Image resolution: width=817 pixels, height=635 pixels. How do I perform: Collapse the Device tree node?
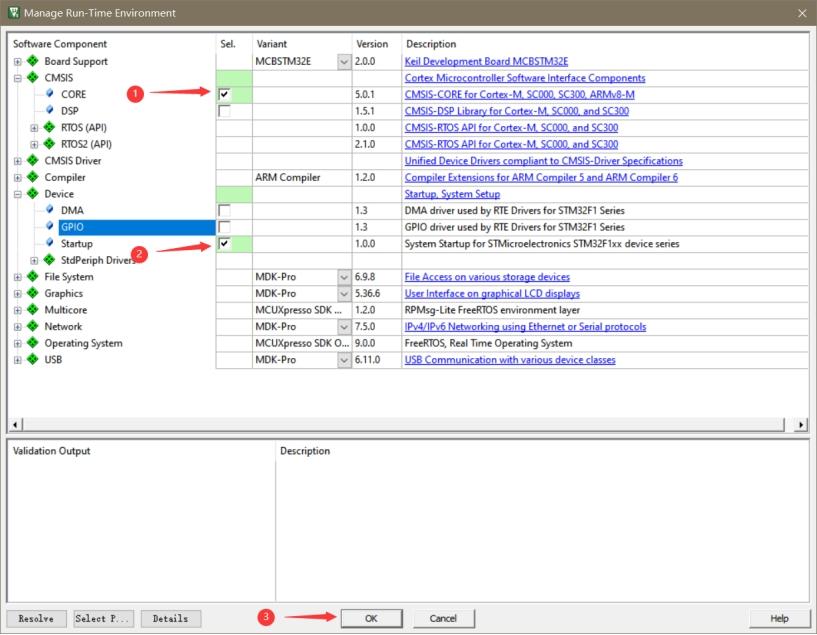pyautogui.click(x=18, y=194)
